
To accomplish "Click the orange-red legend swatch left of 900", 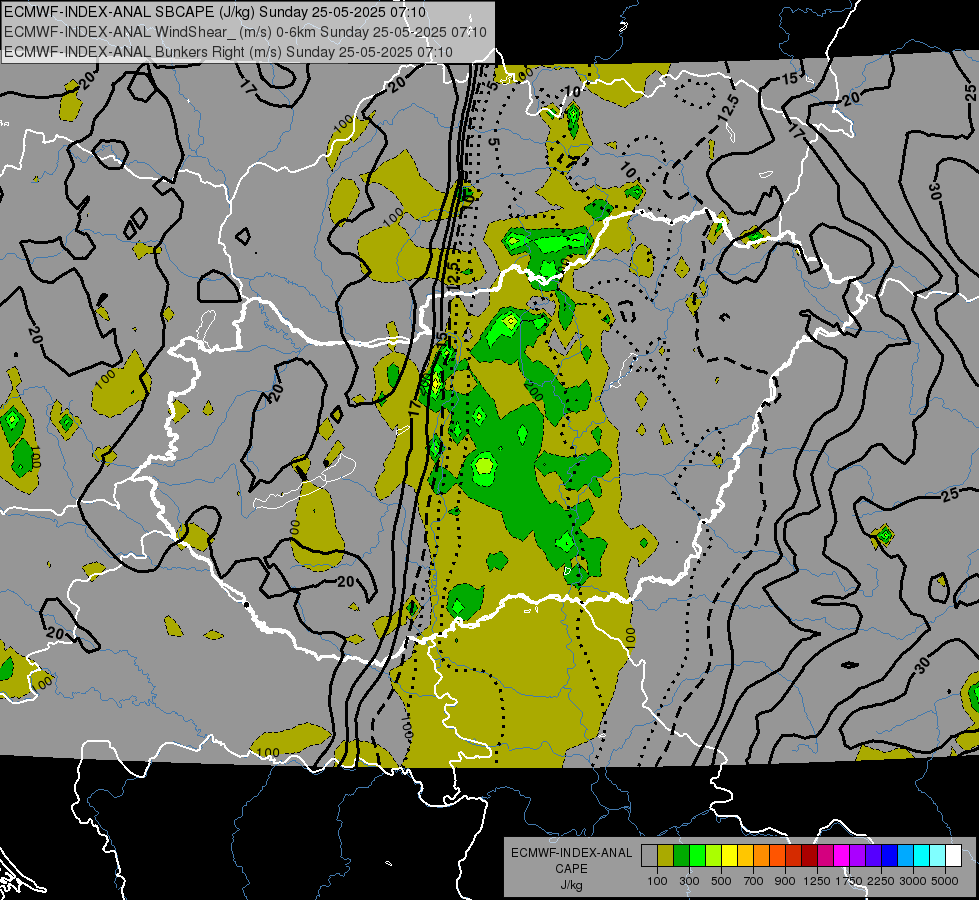I will click(777, 856).
